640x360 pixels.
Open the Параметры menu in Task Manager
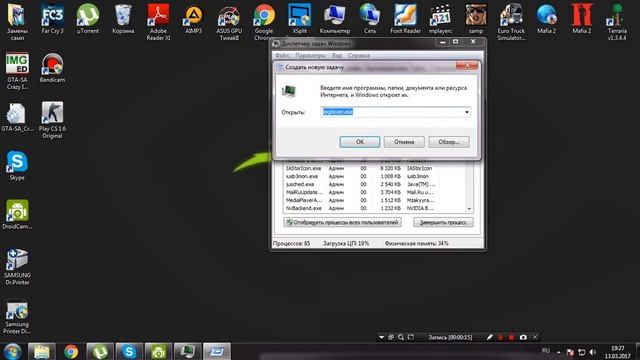pos(310,55)
